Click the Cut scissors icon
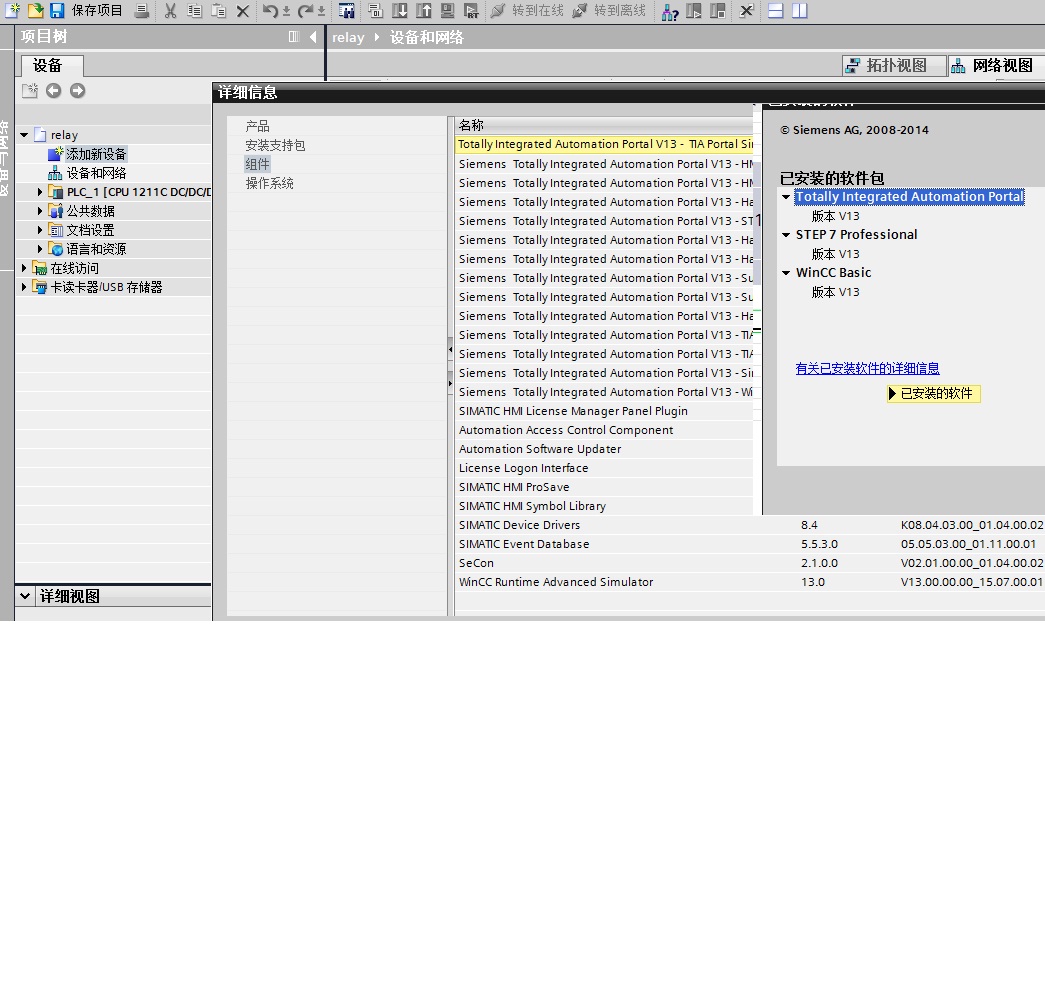 point(171,11)
